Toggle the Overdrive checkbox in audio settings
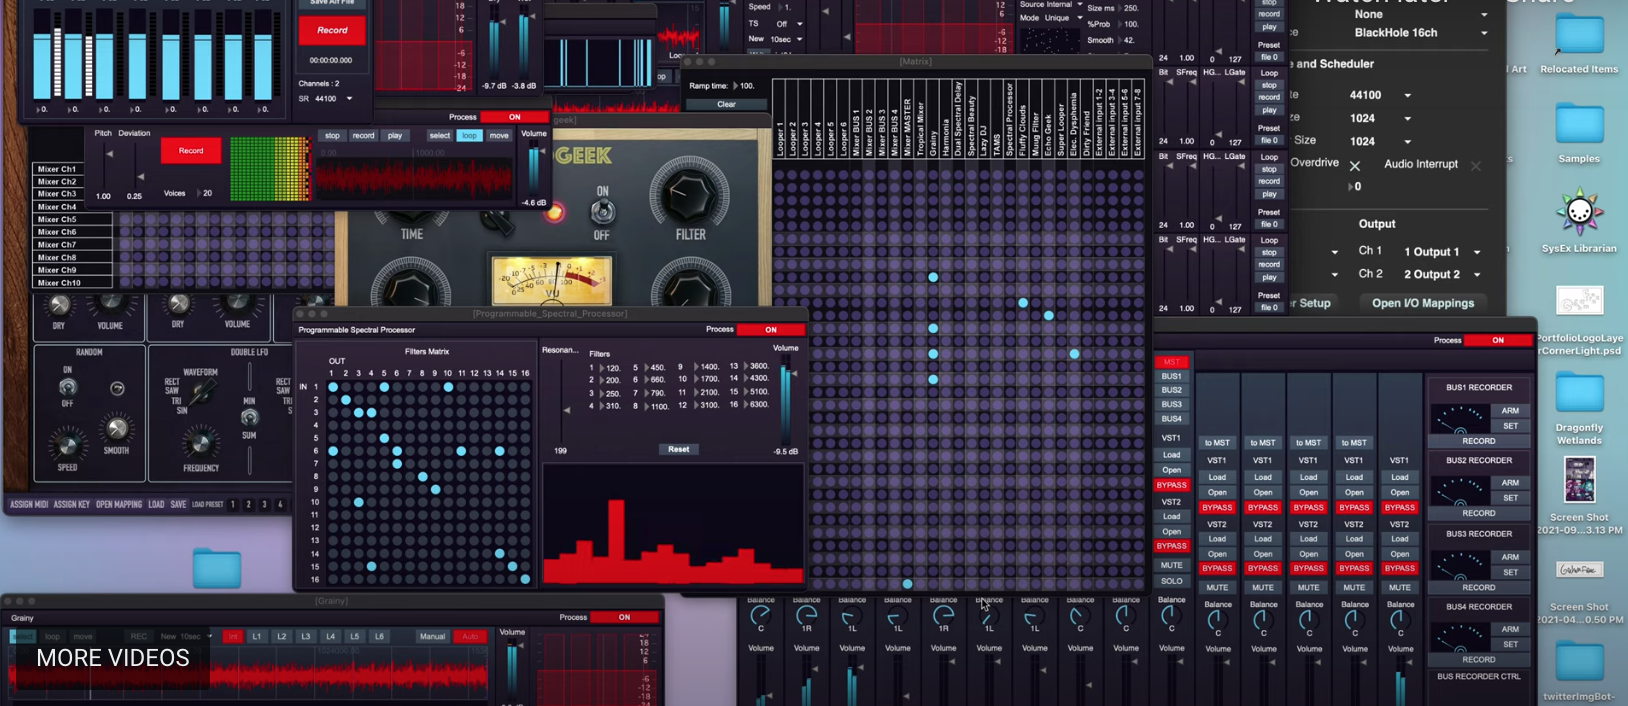Image resolution: width=1628 pixels, height=706 pixels. coord(1355,165)
